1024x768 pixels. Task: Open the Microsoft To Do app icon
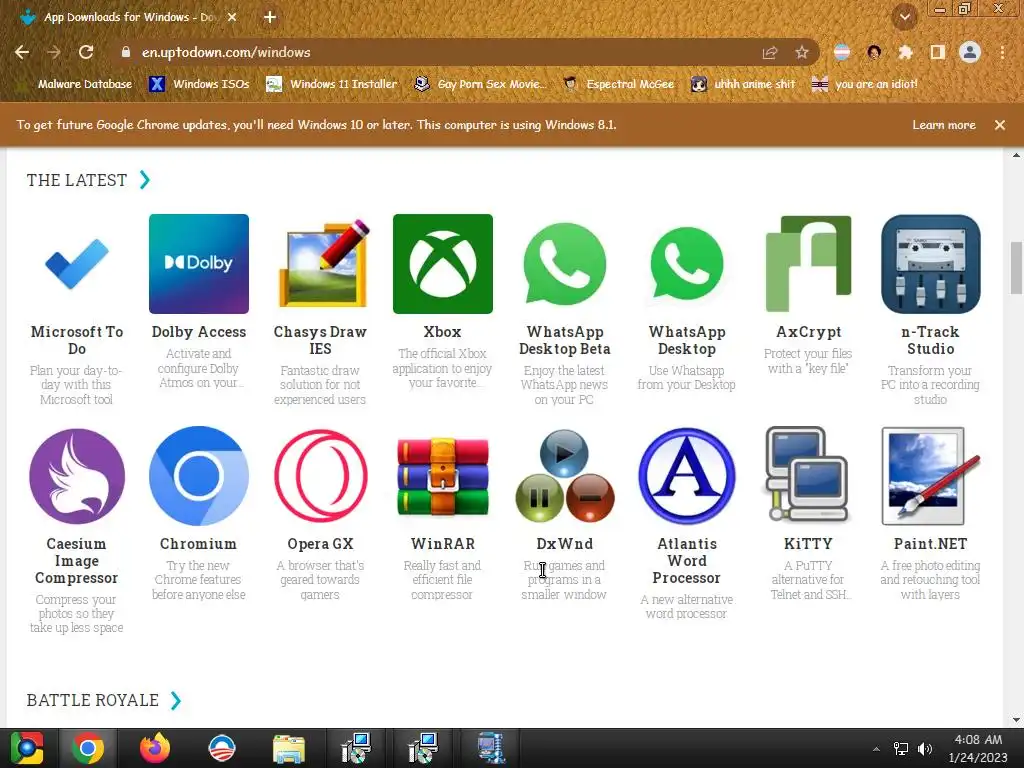click(x=76, y=264)
